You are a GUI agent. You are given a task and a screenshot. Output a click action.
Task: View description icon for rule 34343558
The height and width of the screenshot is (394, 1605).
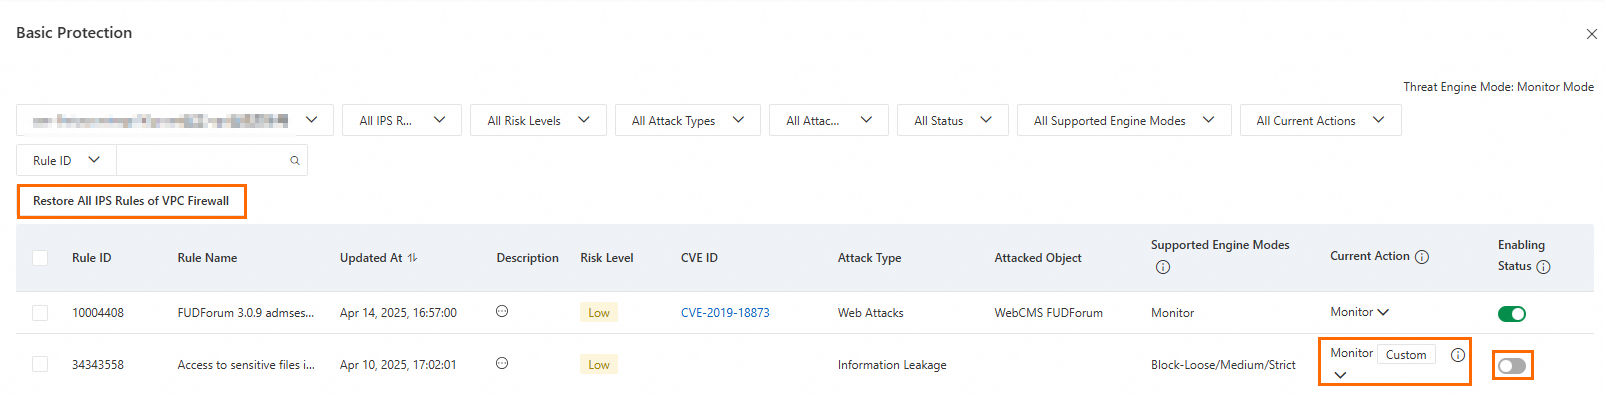502,363
